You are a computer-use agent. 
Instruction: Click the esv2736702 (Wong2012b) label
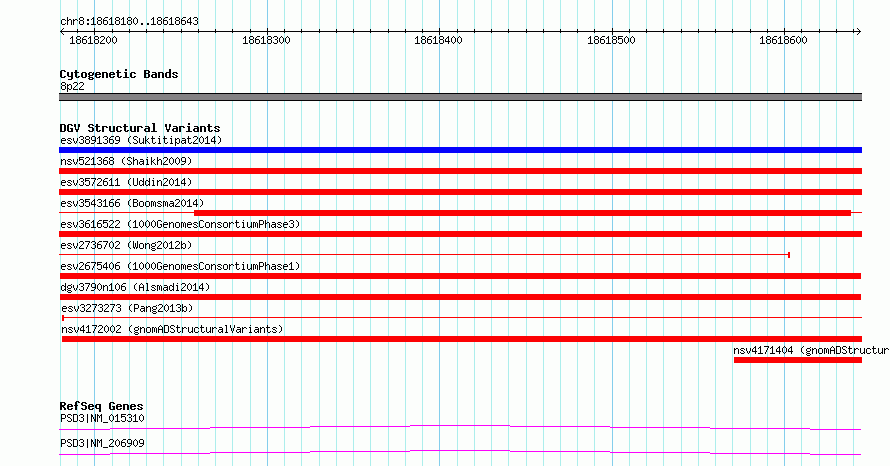(126, 245)
